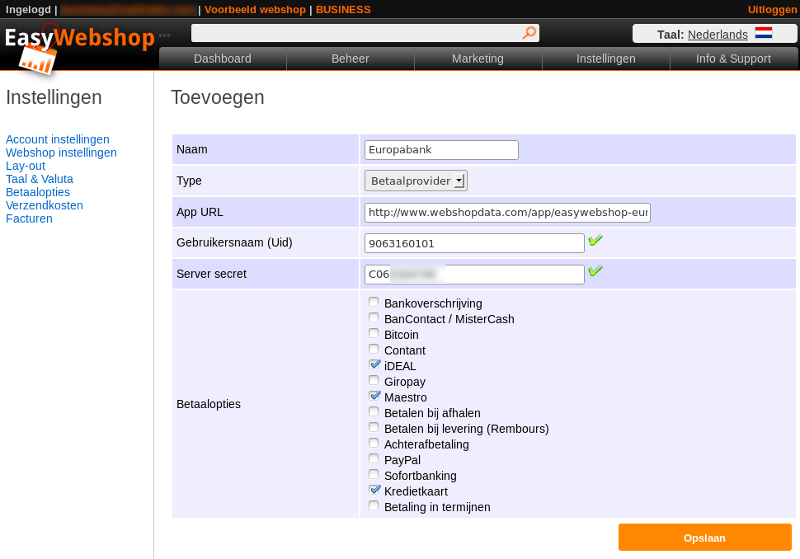Click the Dutch flag icon
This screenshot has height=559, width=800.
(x=763, y=33)
